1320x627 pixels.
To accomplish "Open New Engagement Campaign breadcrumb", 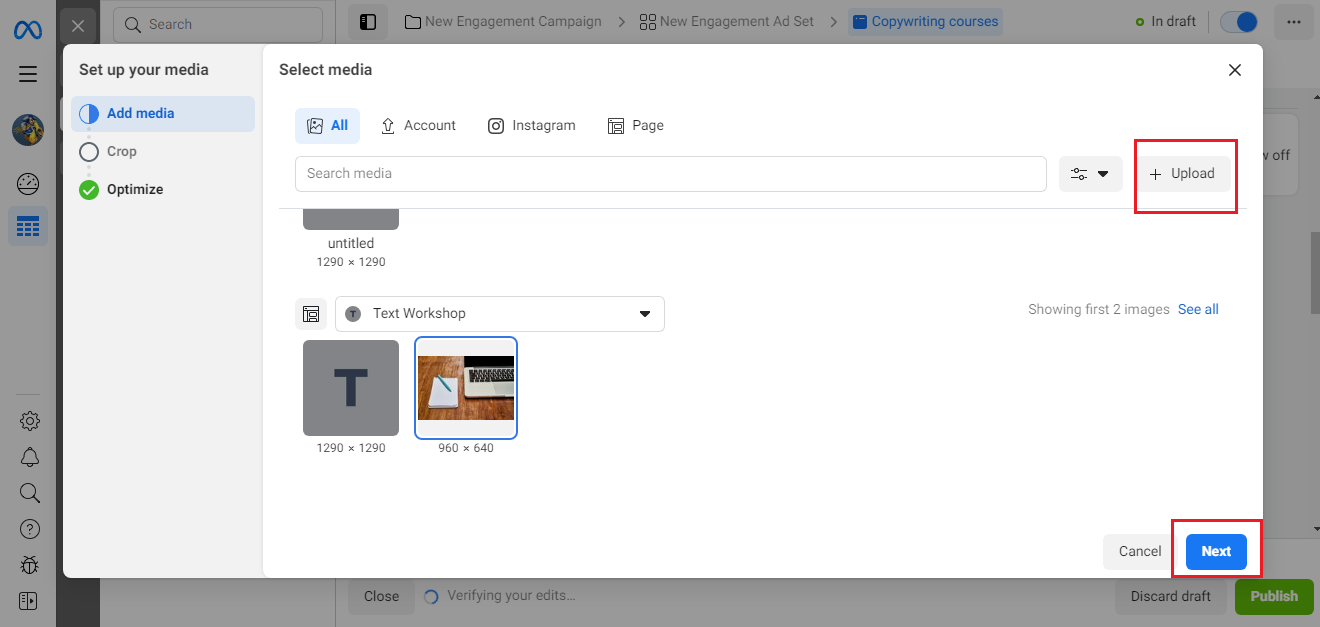I will pos(503,22).
